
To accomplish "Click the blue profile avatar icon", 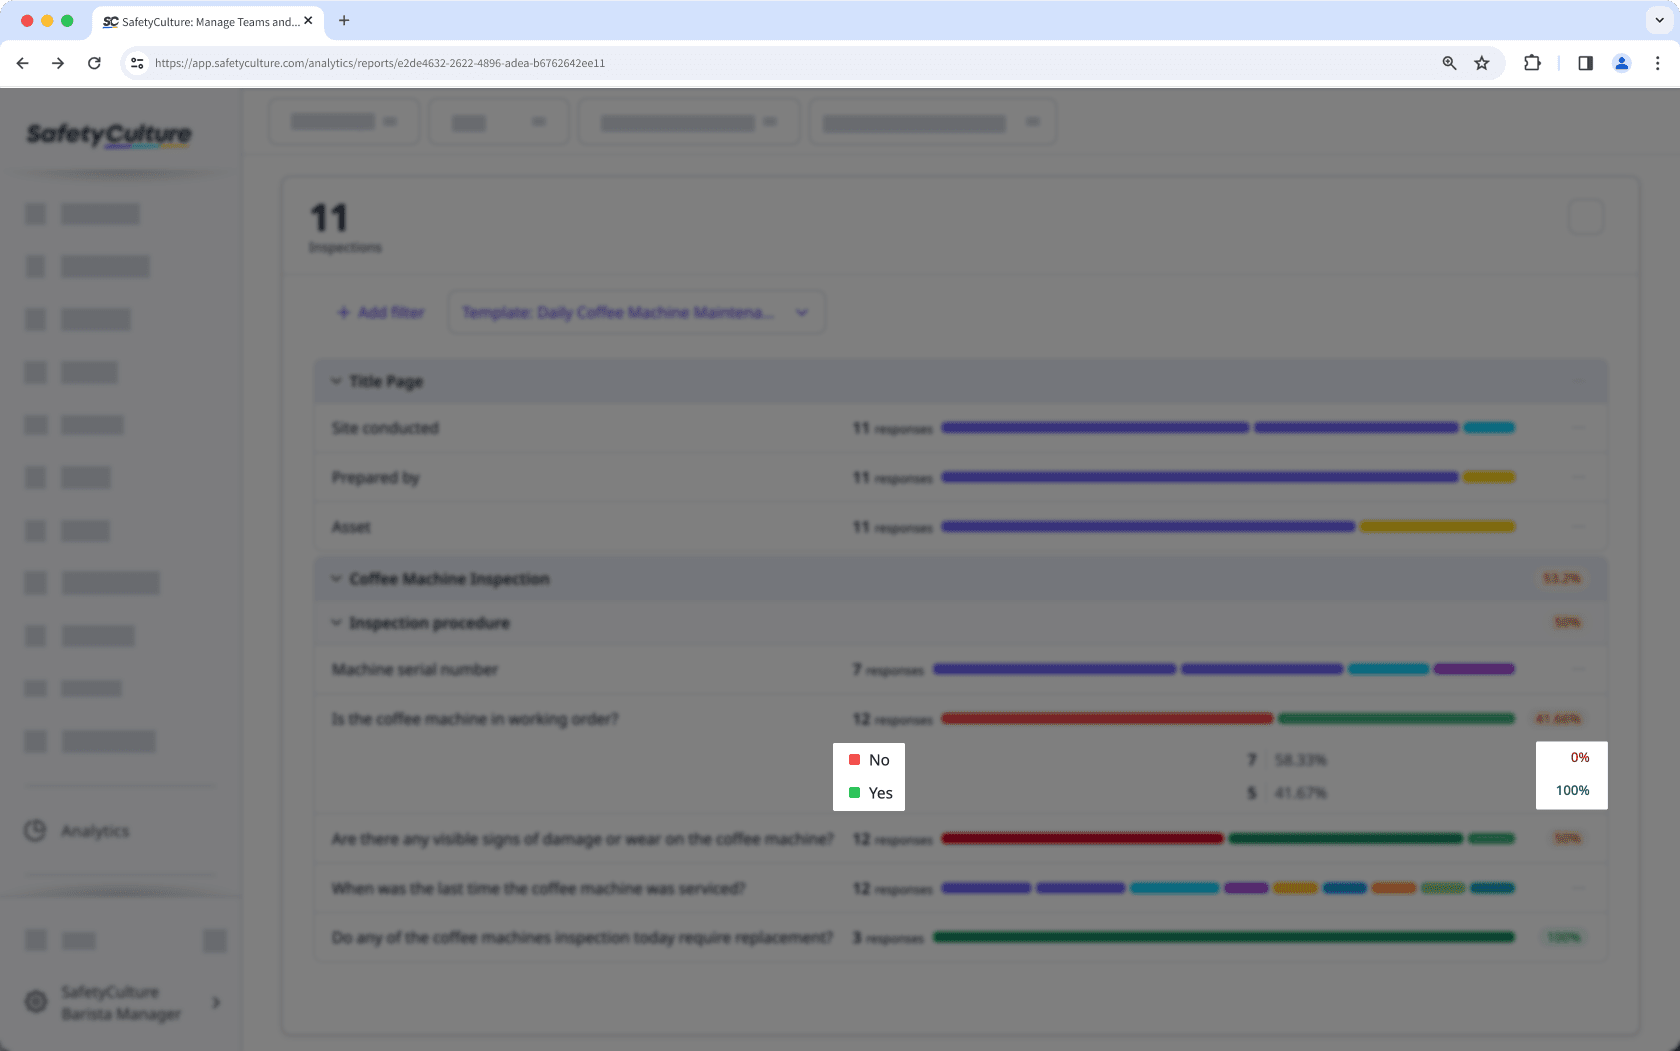I will [x=1621, y=62].
